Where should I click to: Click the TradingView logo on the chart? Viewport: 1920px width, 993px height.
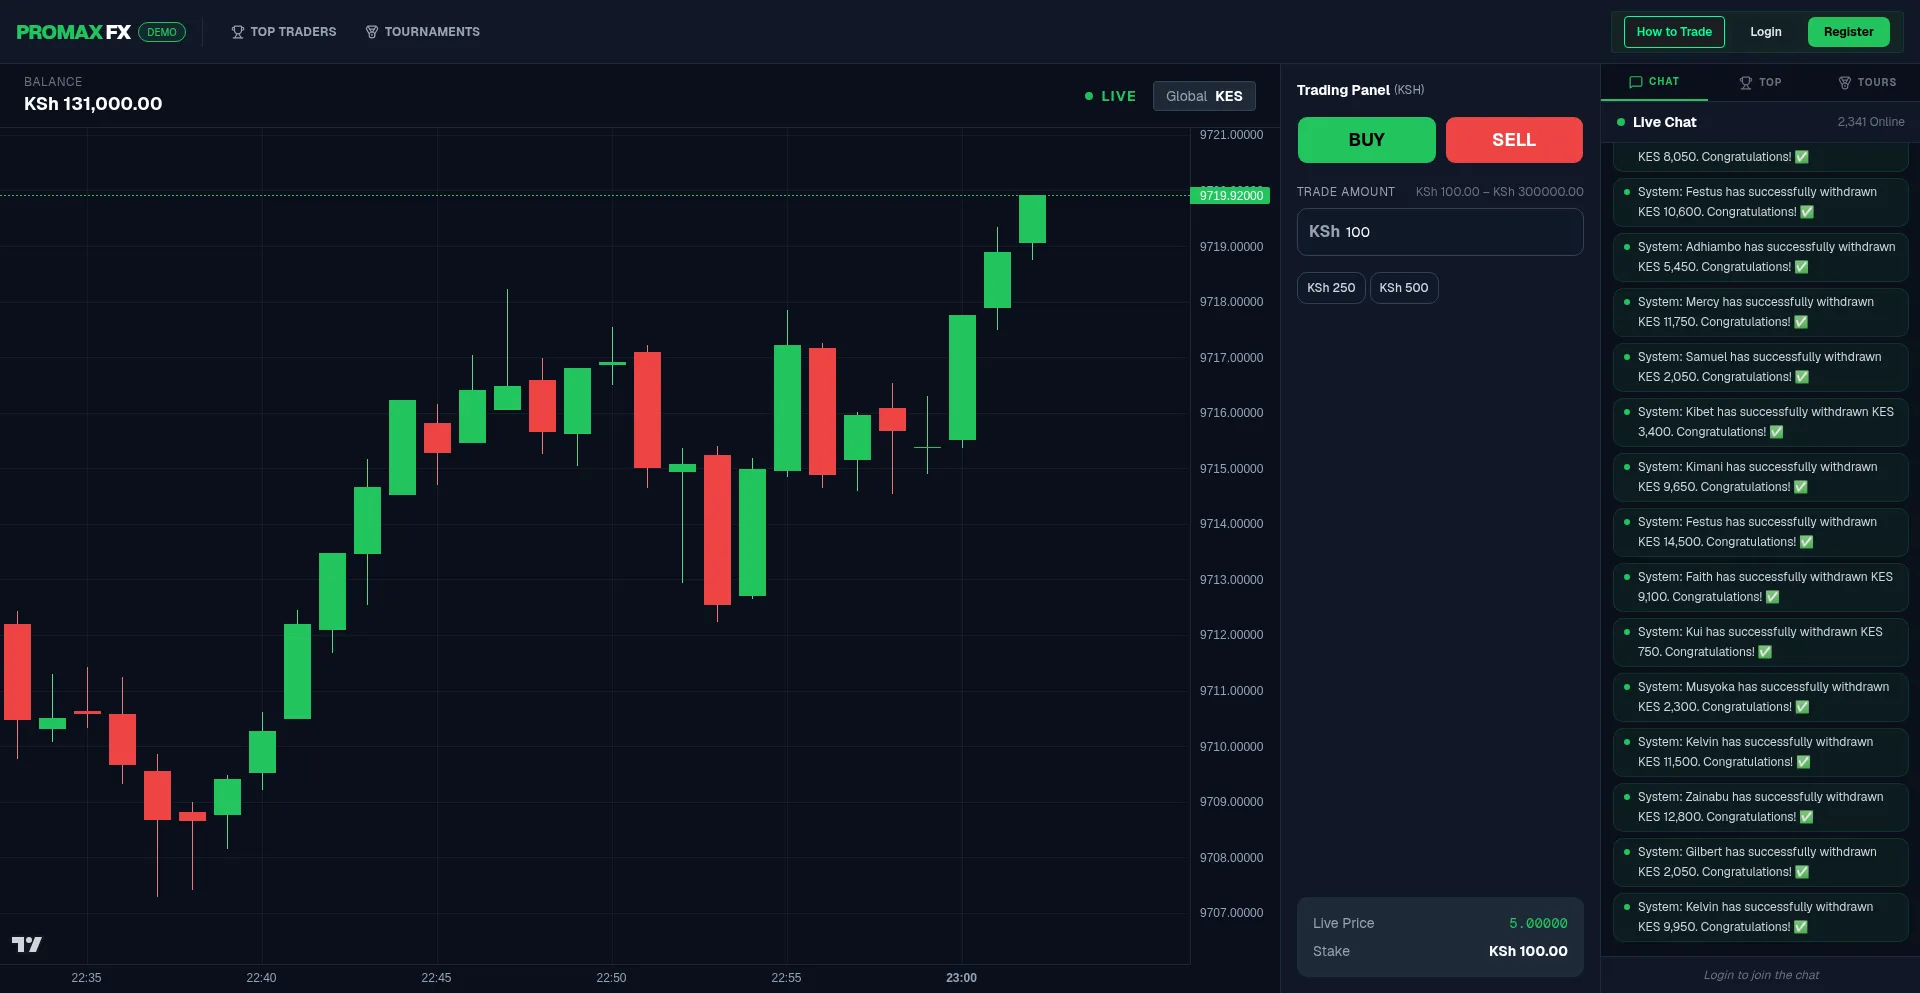[x=27, y=944]
